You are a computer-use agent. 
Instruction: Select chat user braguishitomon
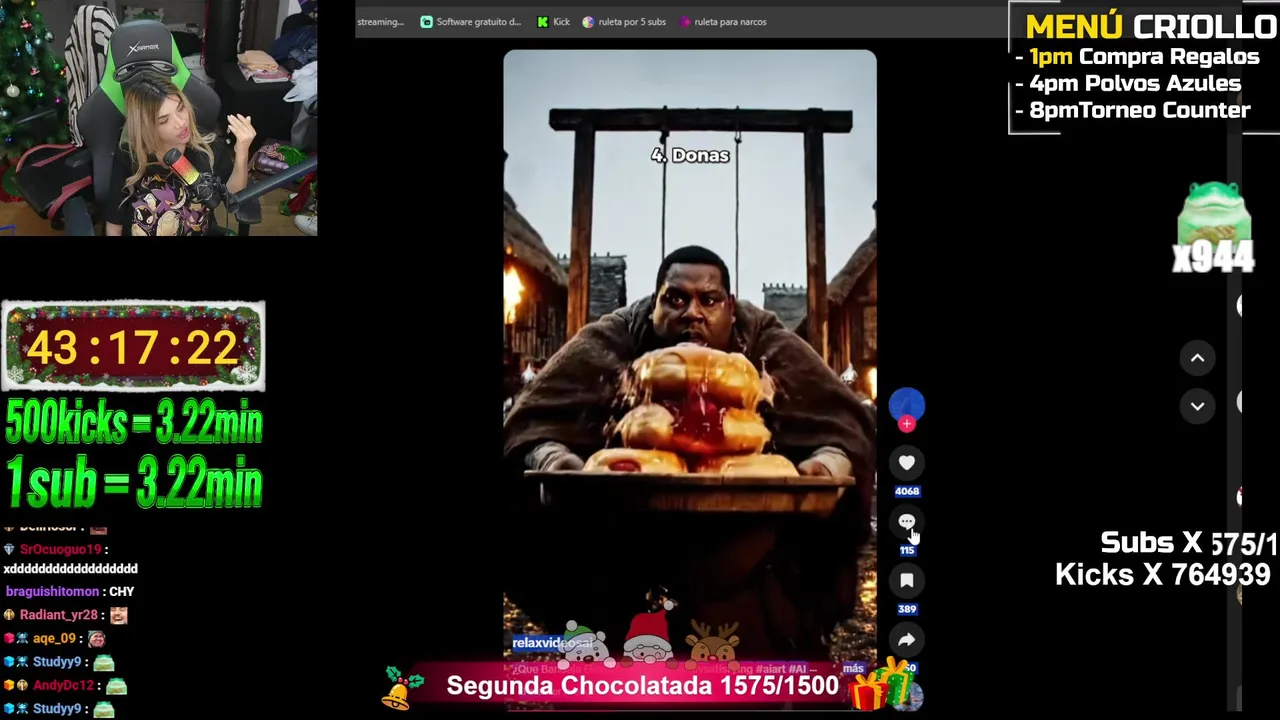[x=52, y=592]
